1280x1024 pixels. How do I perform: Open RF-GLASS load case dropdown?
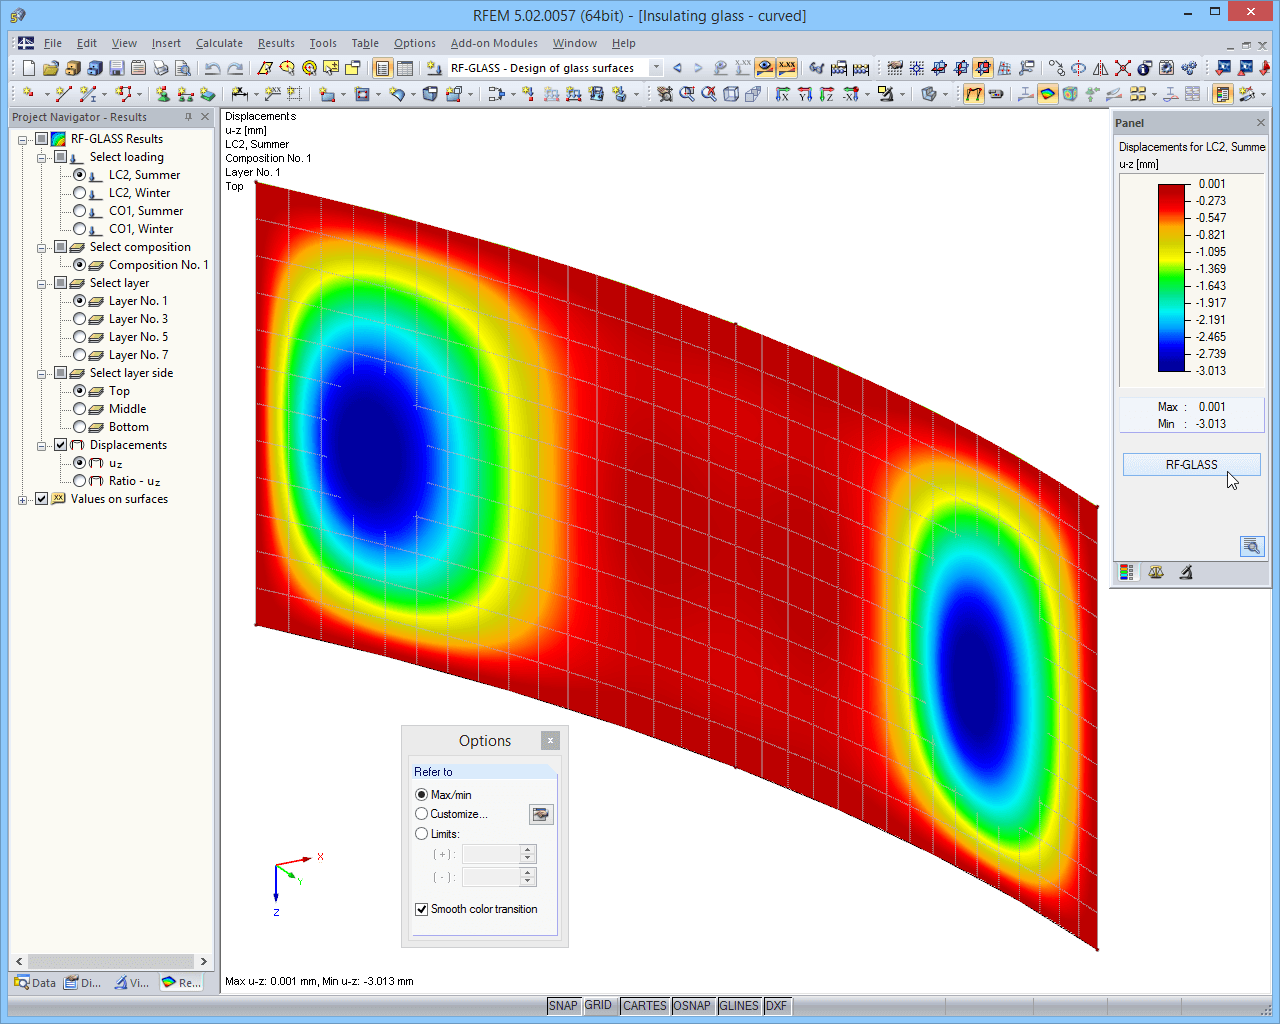click(x=656, y=68)
